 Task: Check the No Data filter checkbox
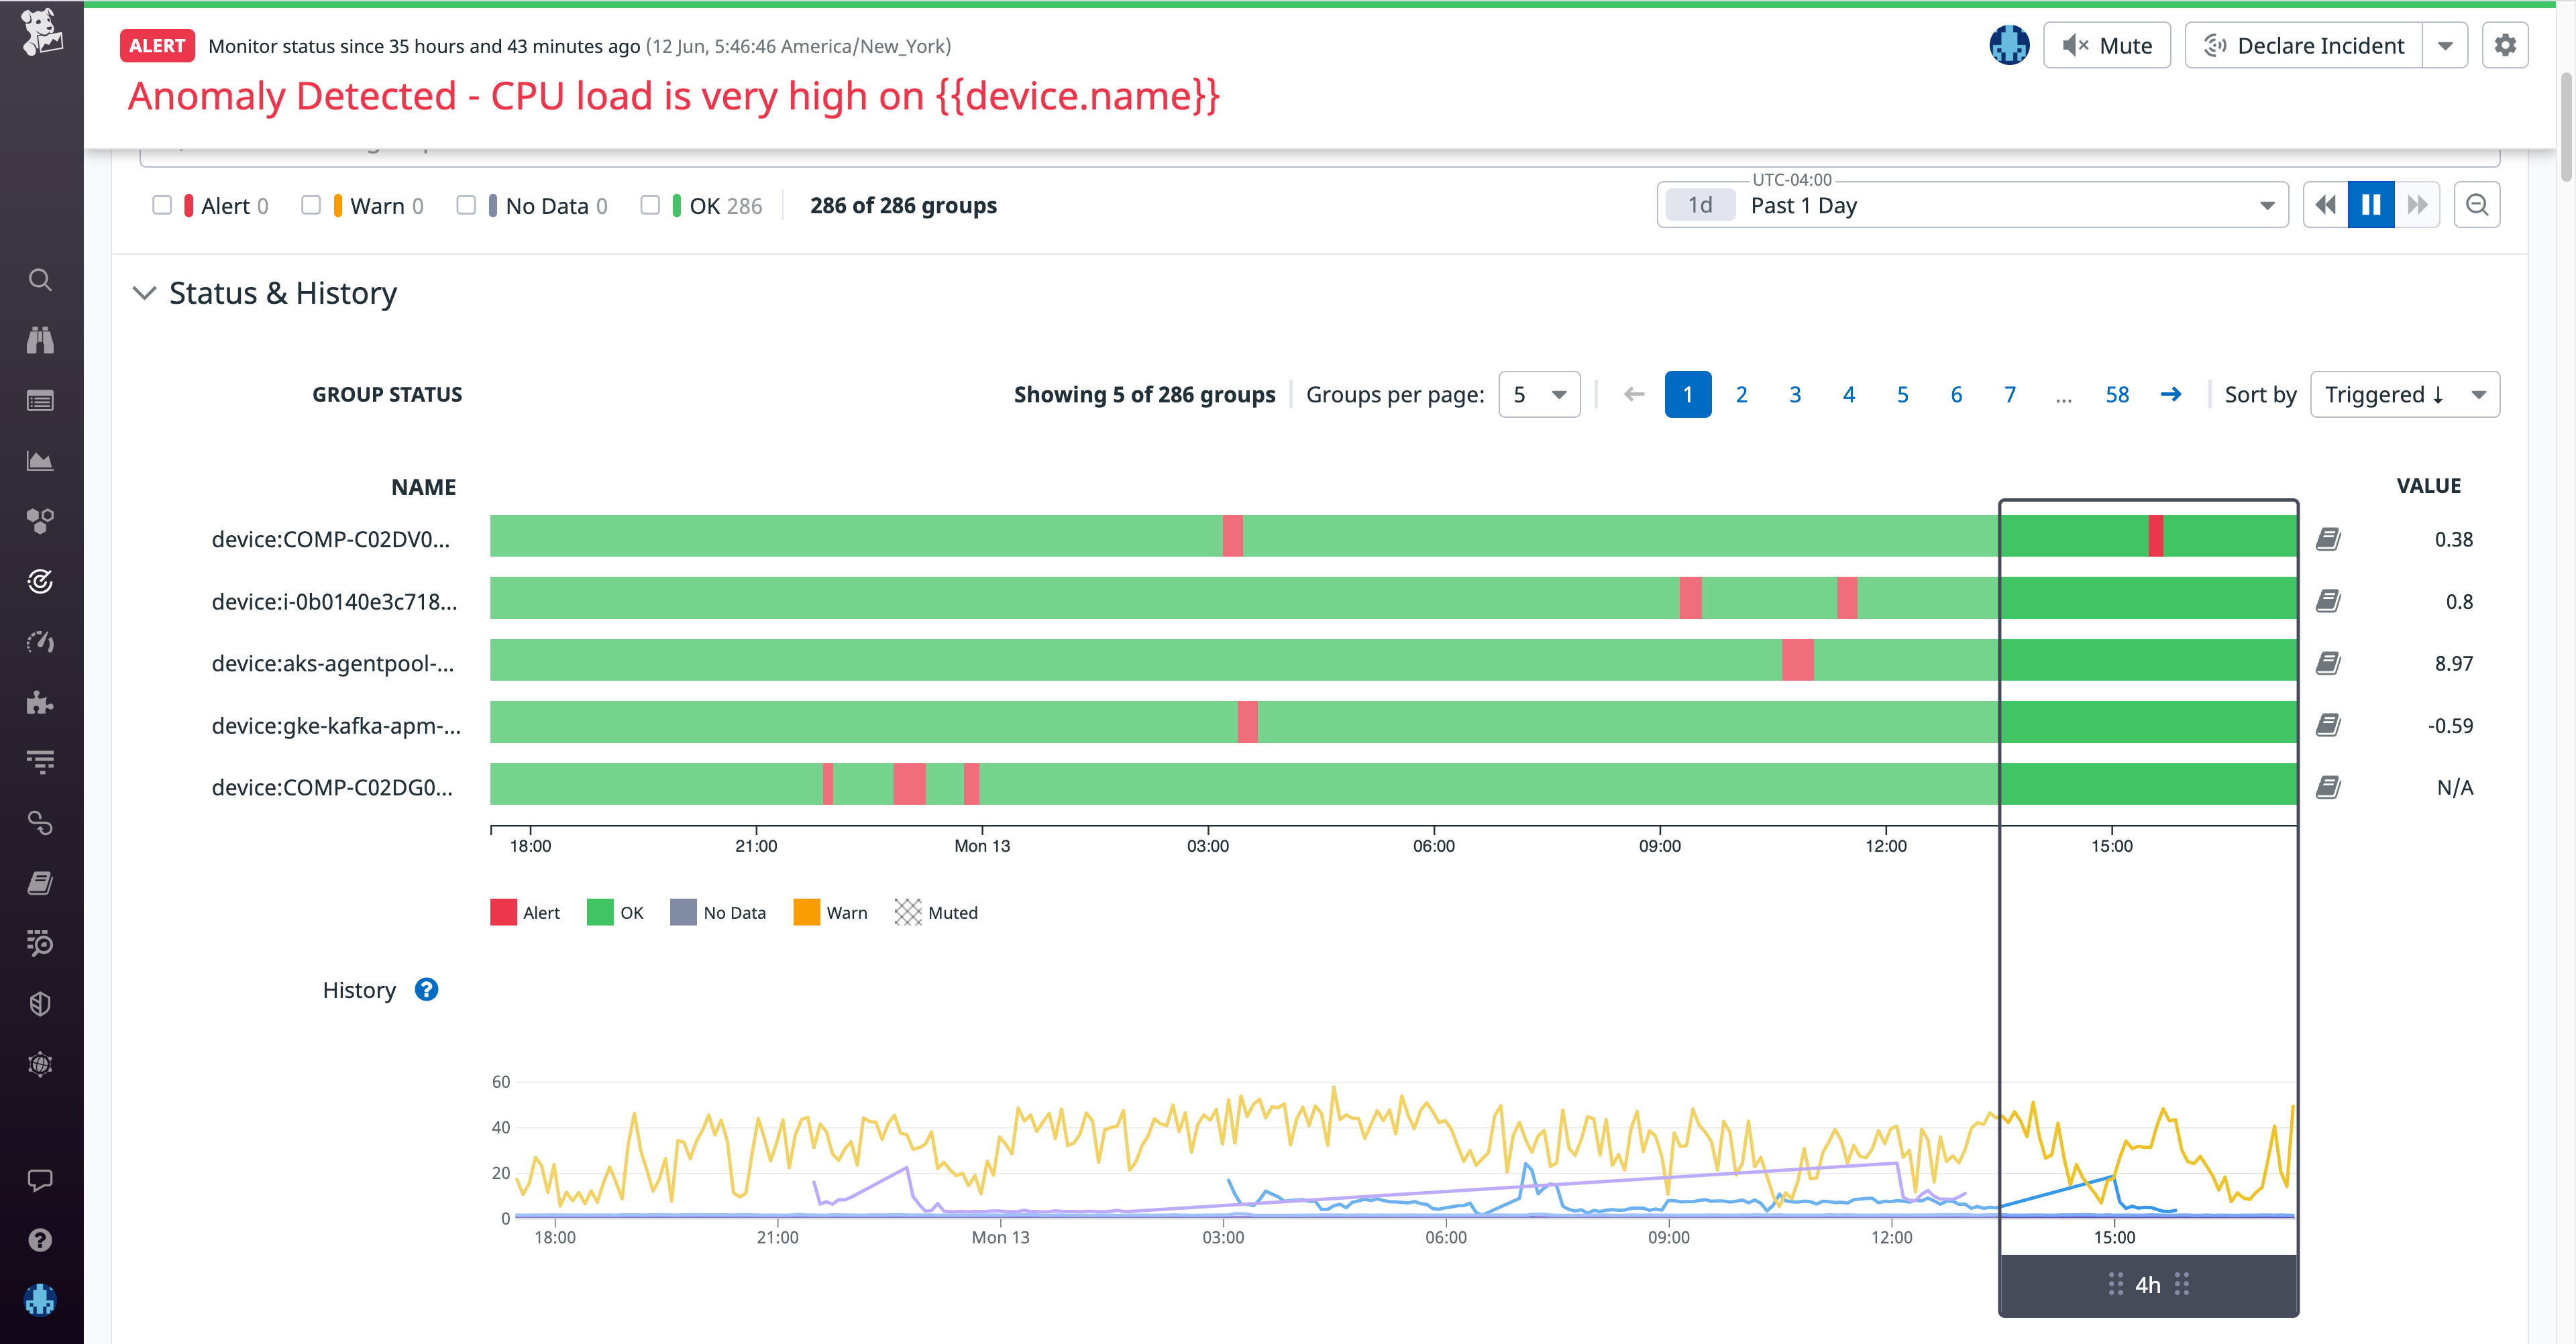click(x=466, y=205)
